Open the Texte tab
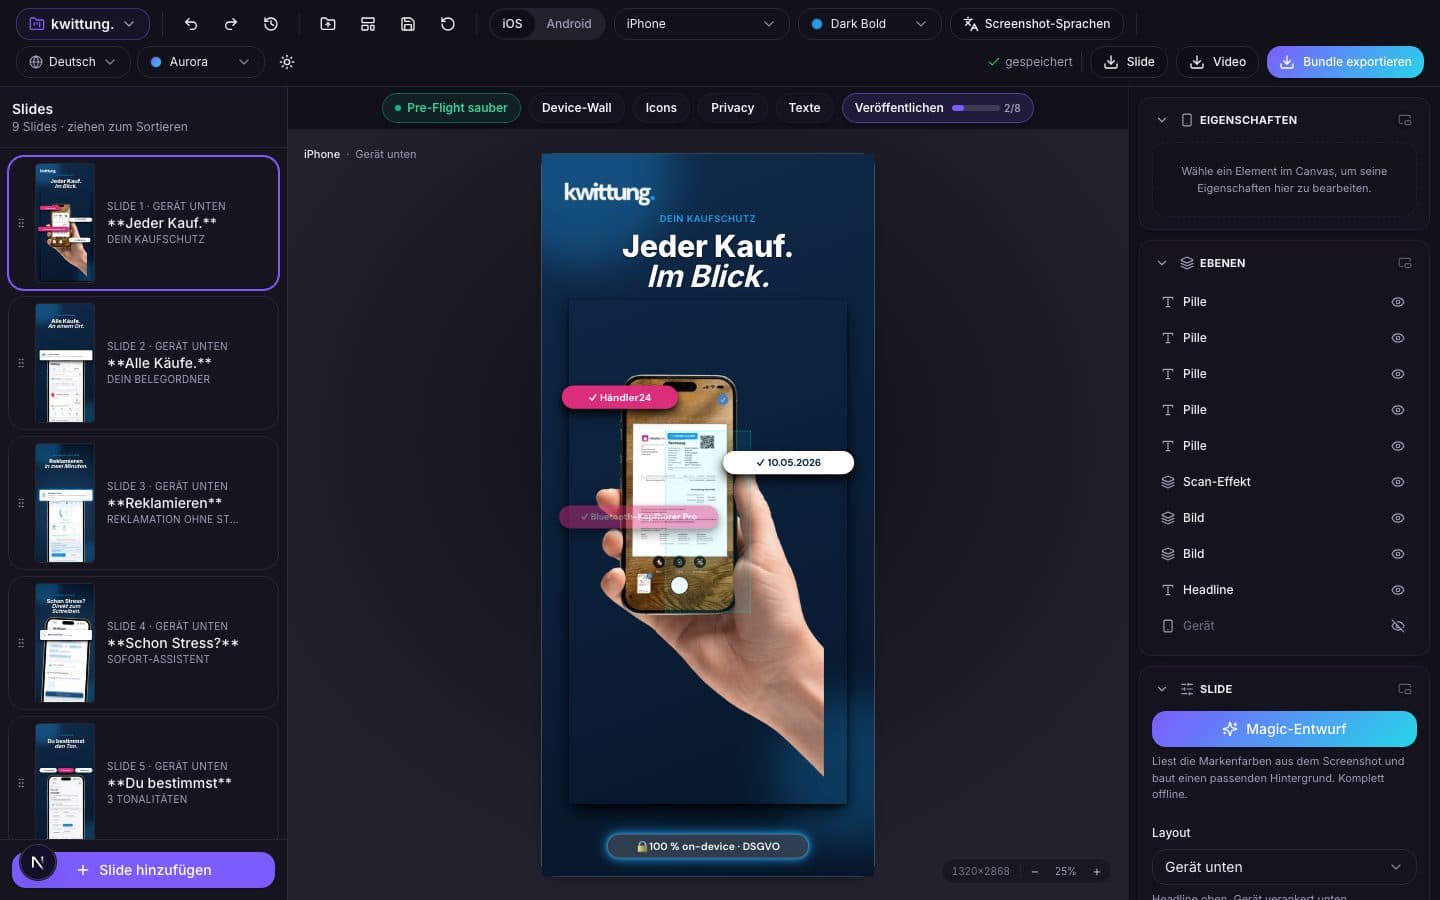 tap(804, 108)
